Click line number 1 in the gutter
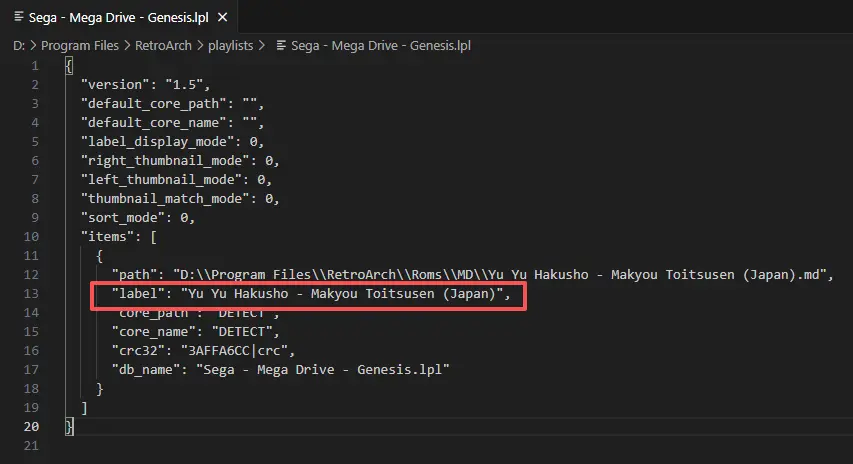 (35, 66)
